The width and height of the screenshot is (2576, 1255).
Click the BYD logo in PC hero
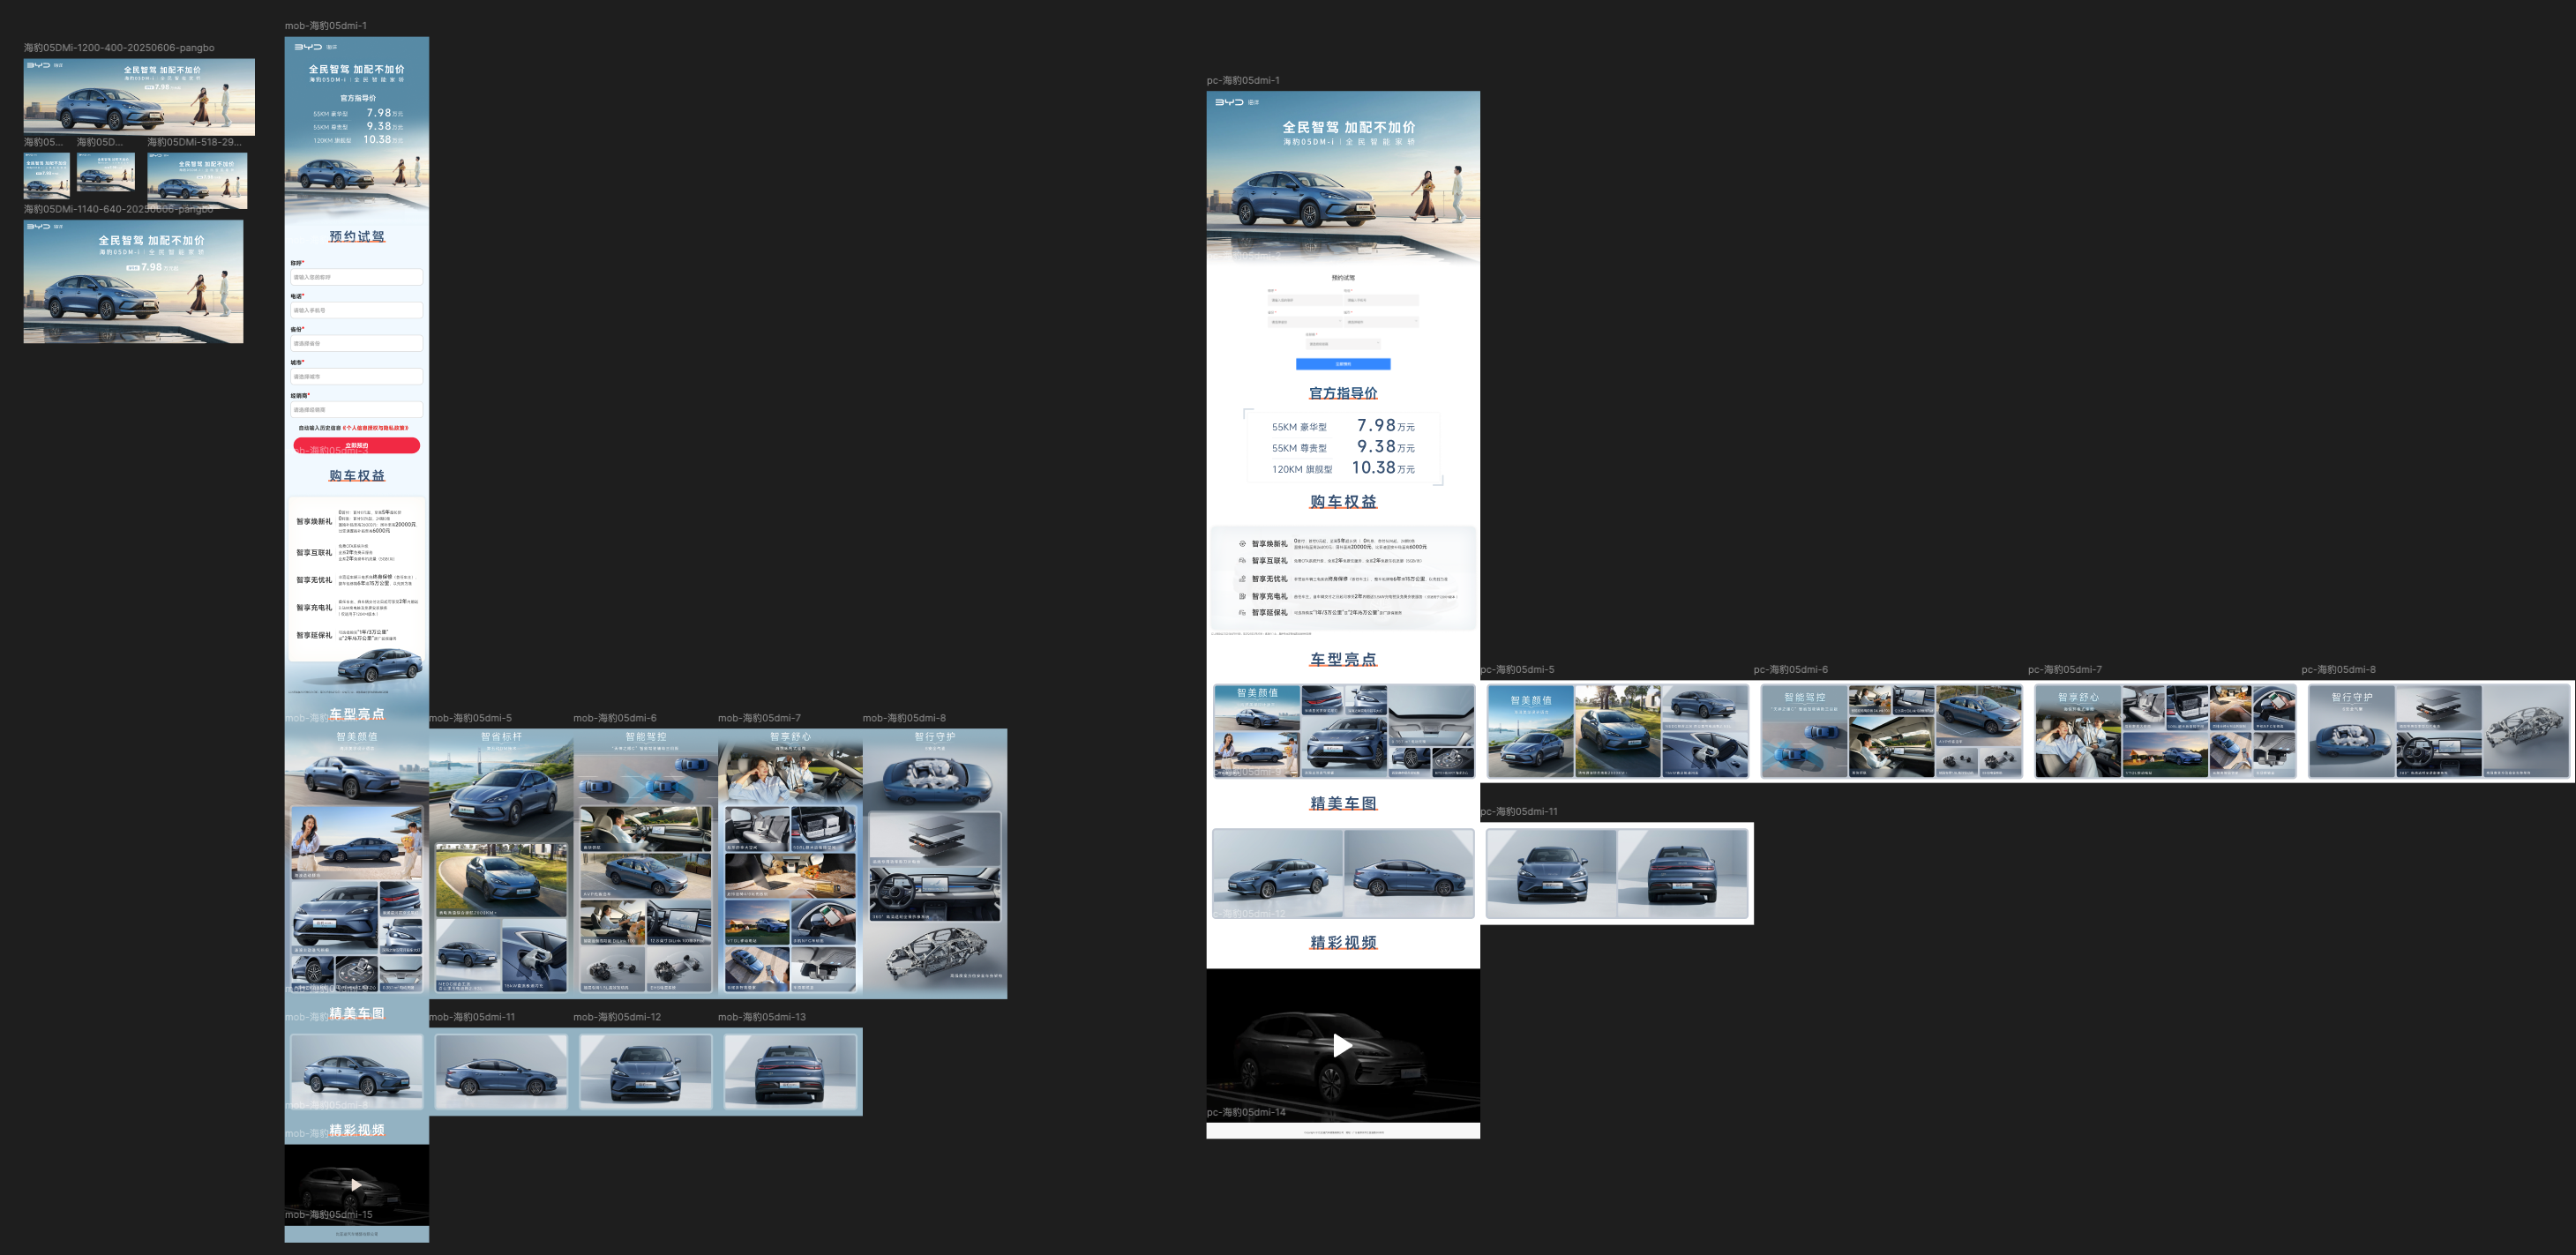tap(1230, 102)
